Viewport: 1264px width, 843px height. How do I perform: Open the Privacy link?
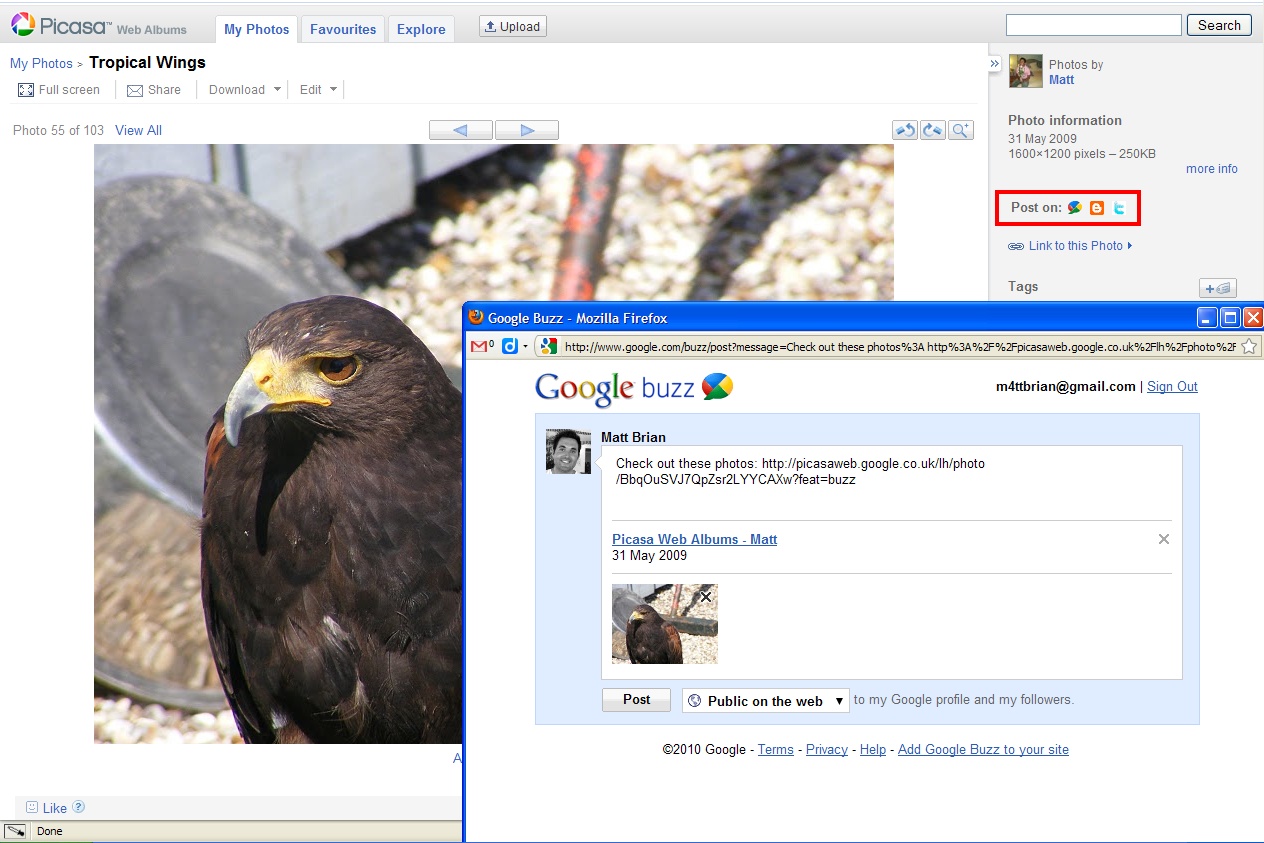click(x=827, y=749)
